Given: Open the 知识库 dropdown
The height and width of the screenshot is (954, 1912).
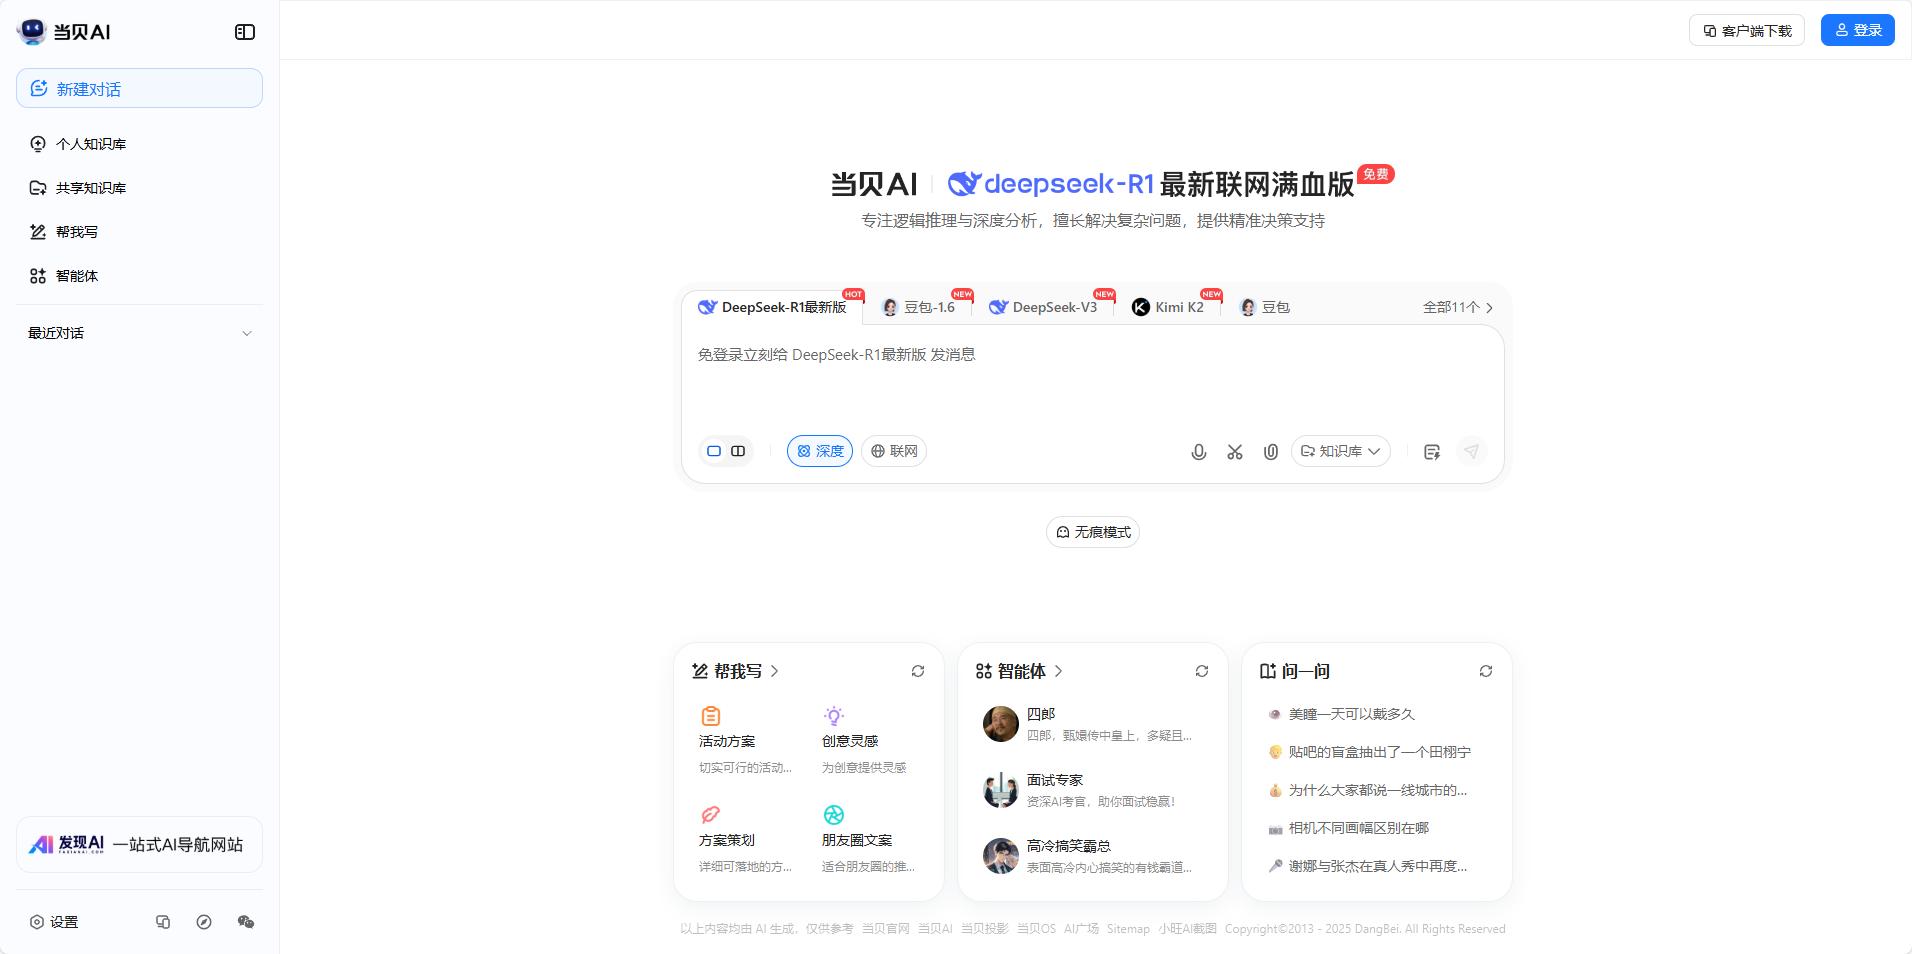Looking at the screenshot, I should click(x=1340, y=451).
